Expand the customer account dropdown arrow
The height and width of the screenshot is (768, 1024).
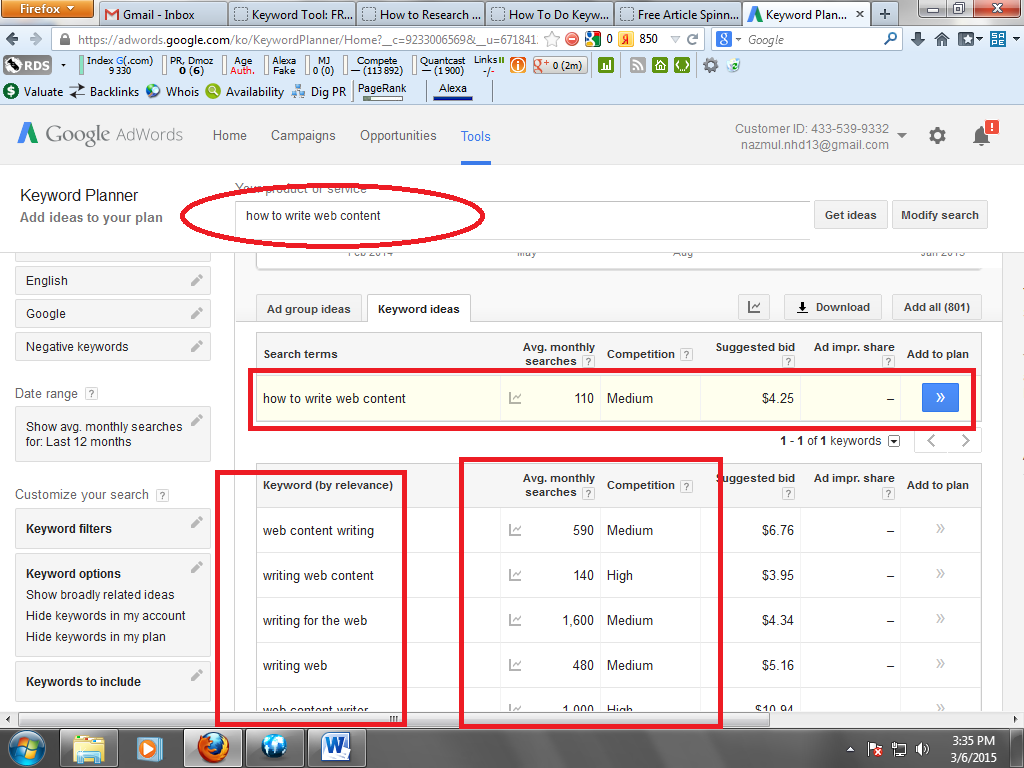(902, 136)
